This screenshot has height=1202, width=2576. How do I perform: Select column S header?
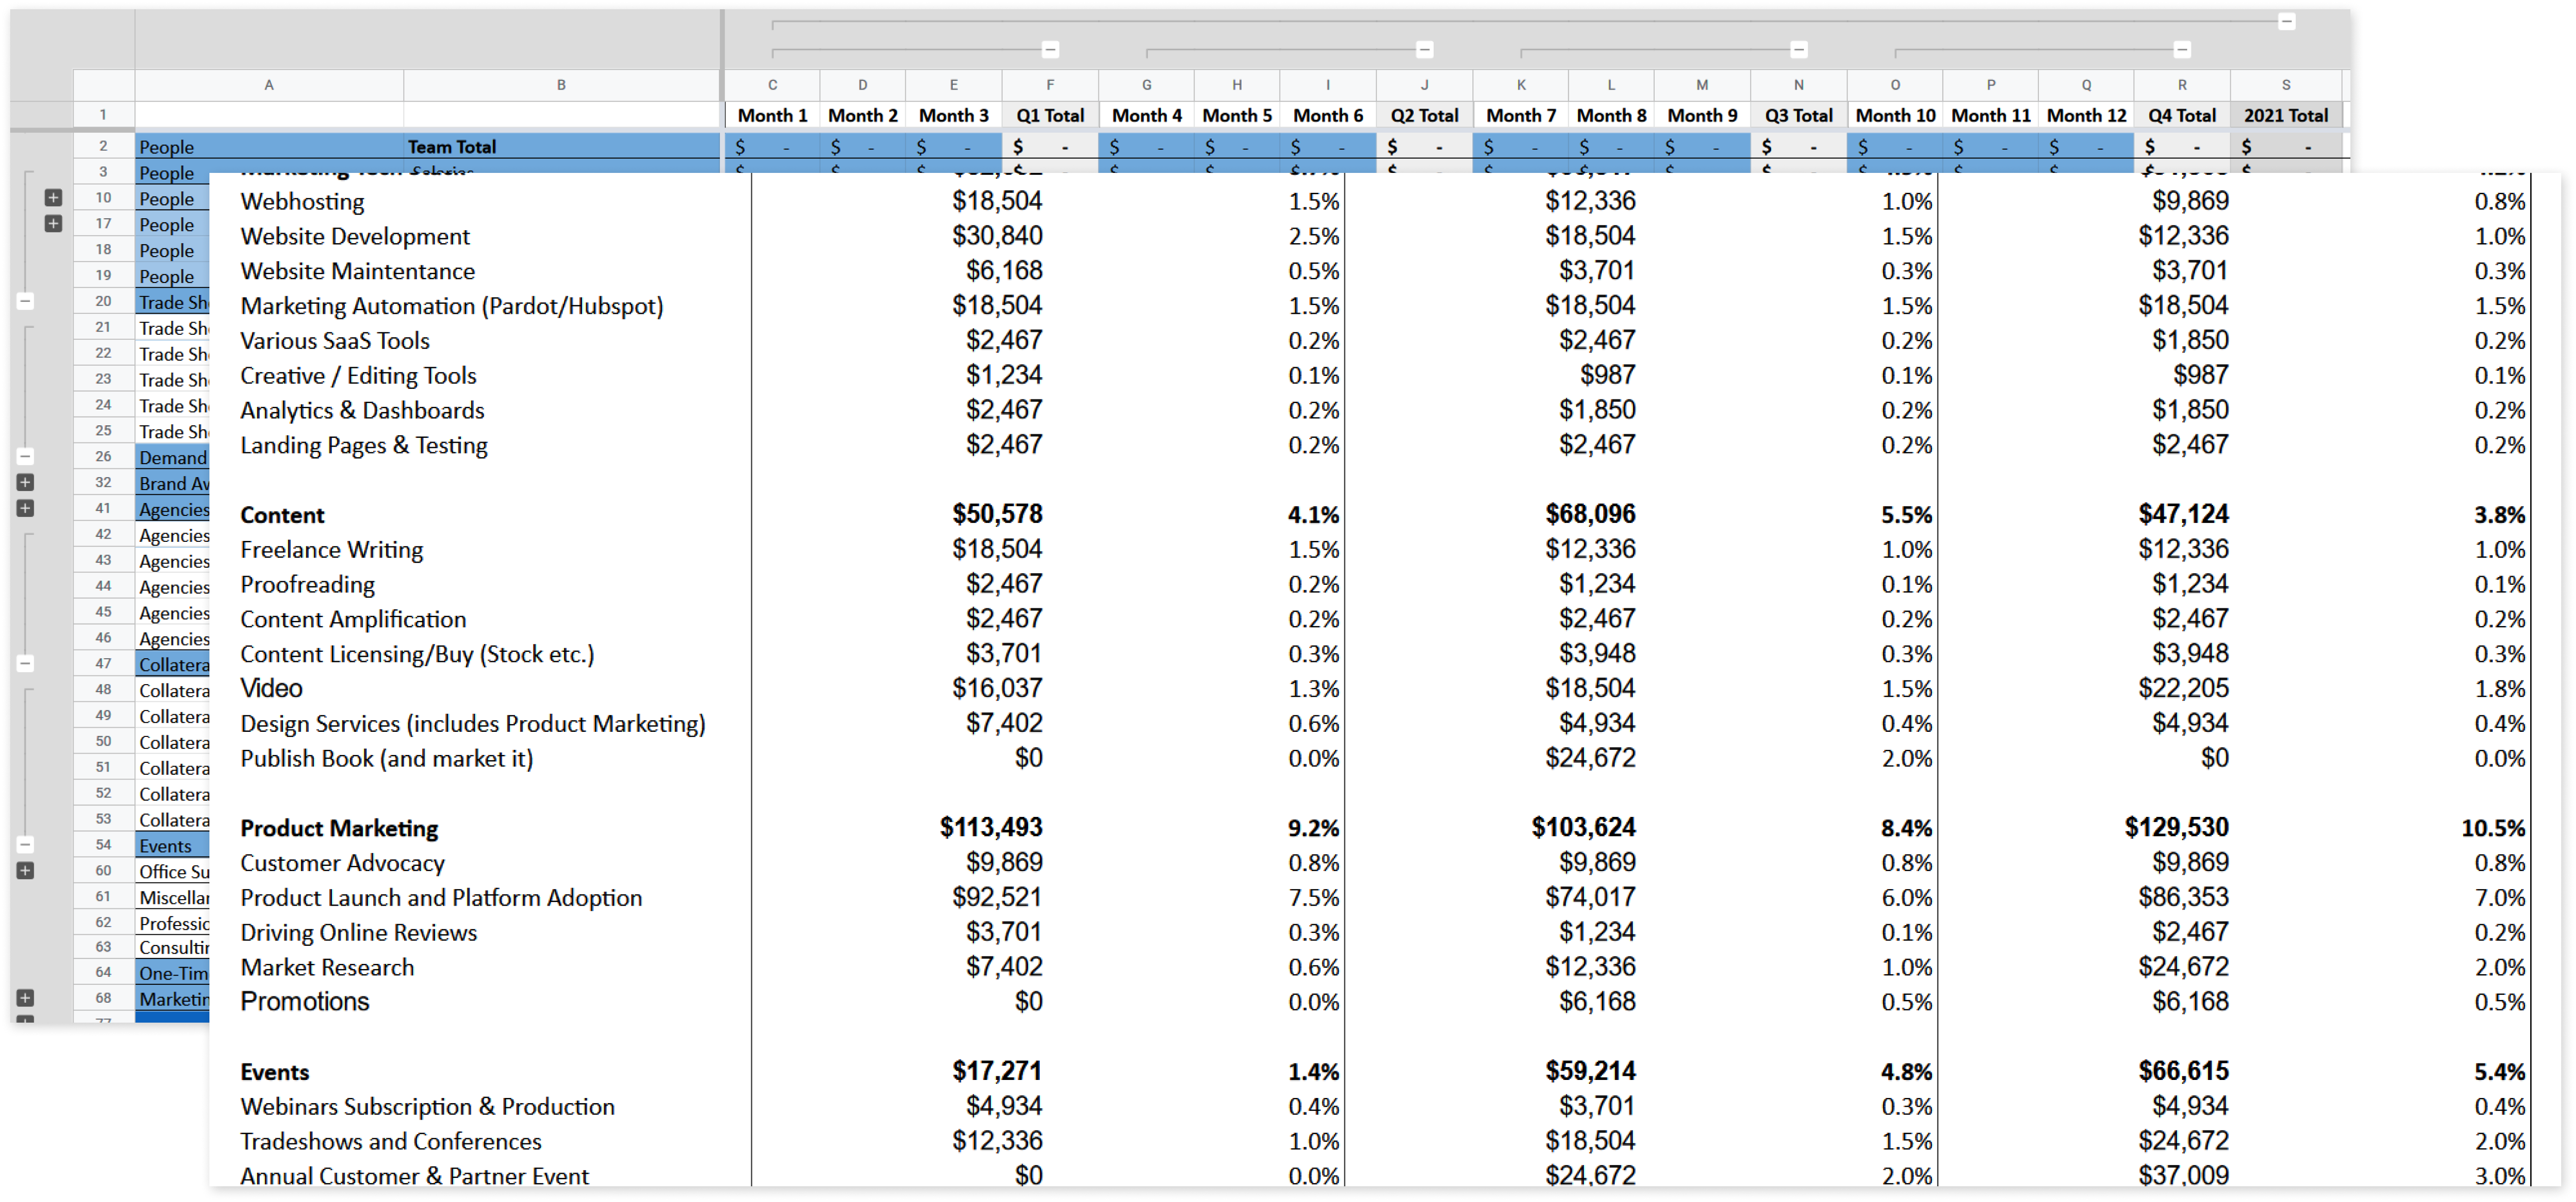2286,85
